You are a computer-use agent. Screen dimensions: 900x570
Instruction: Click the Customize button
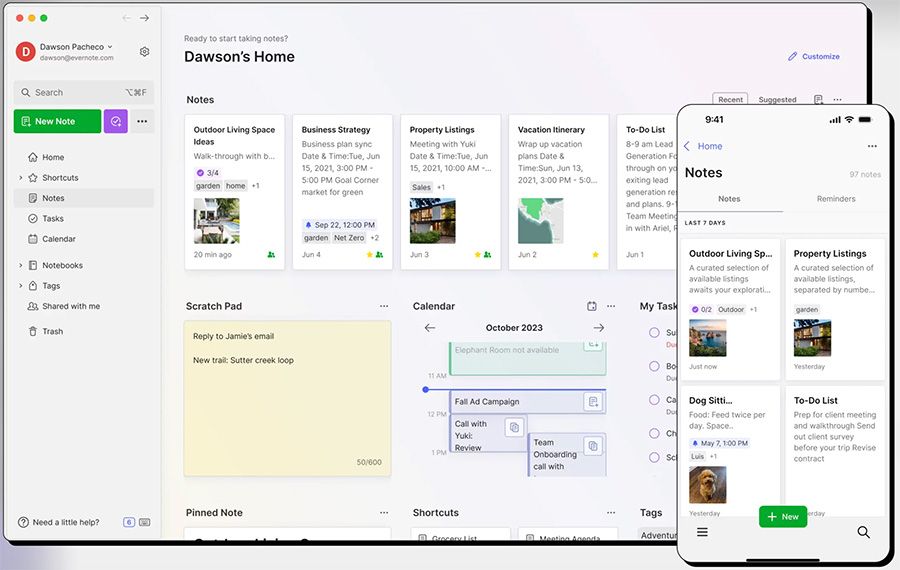tap(813, 56)
